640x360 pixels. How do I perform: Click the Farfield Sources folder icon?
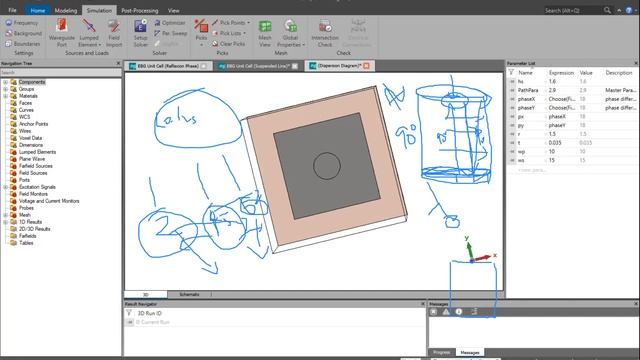(13, 166)
